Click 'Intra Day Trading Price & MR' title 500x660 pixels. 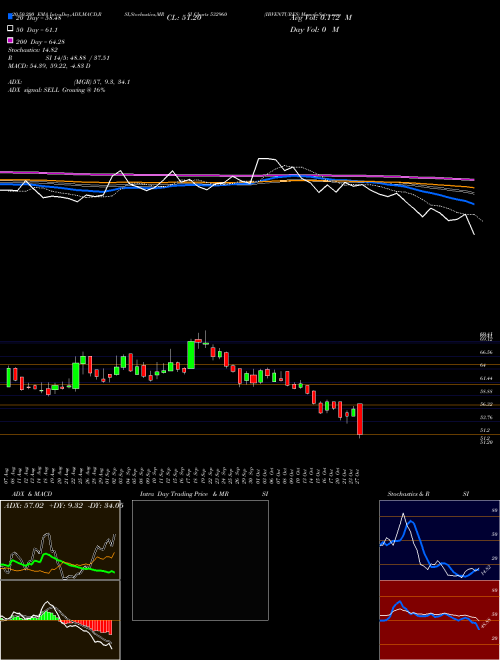184,494
